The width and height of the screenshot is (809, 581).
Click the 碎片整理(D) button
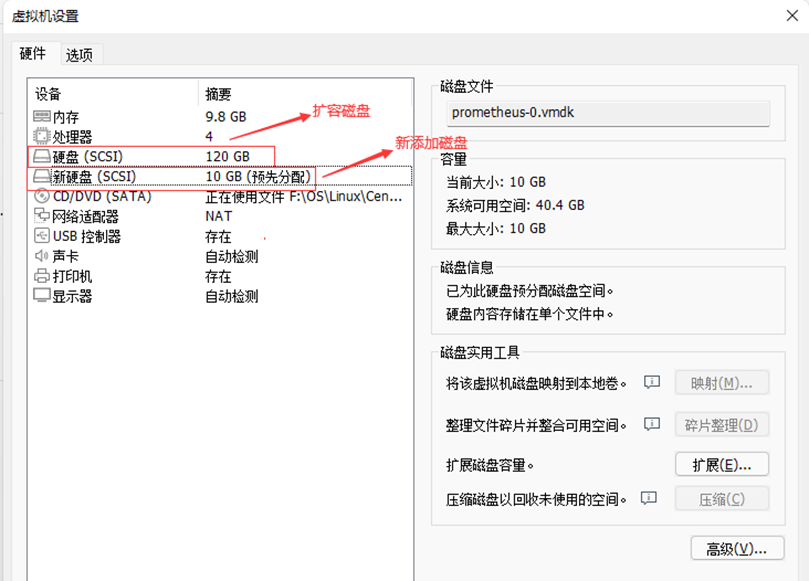click(722, 425)
